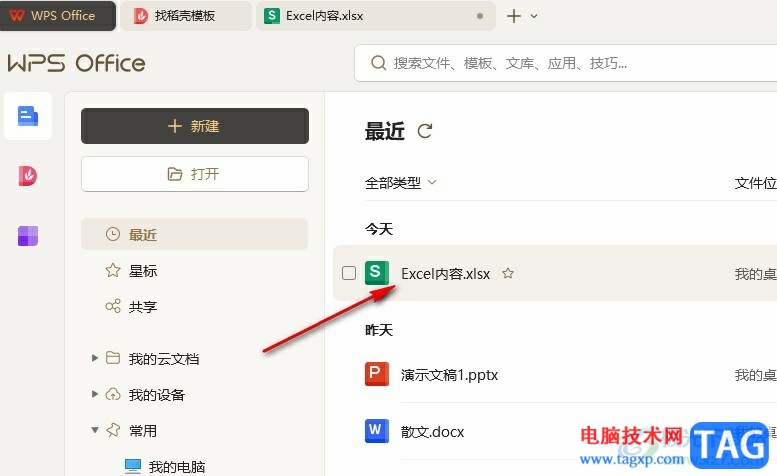The width and height of the screenshot is (777, 476).
Task: Click the green spreadsheet icon of Excel内容.xlsx
Action: 377,273
